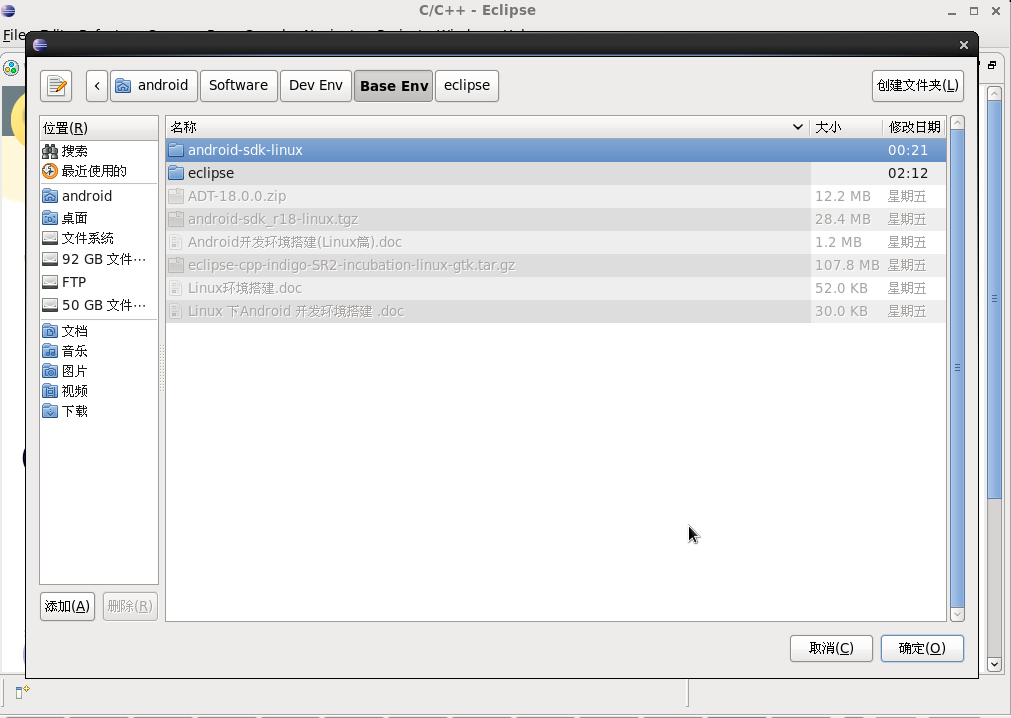Switch to the eclipse breadcrumb segment
1011x718 pixels.
[x=466, y=85]
